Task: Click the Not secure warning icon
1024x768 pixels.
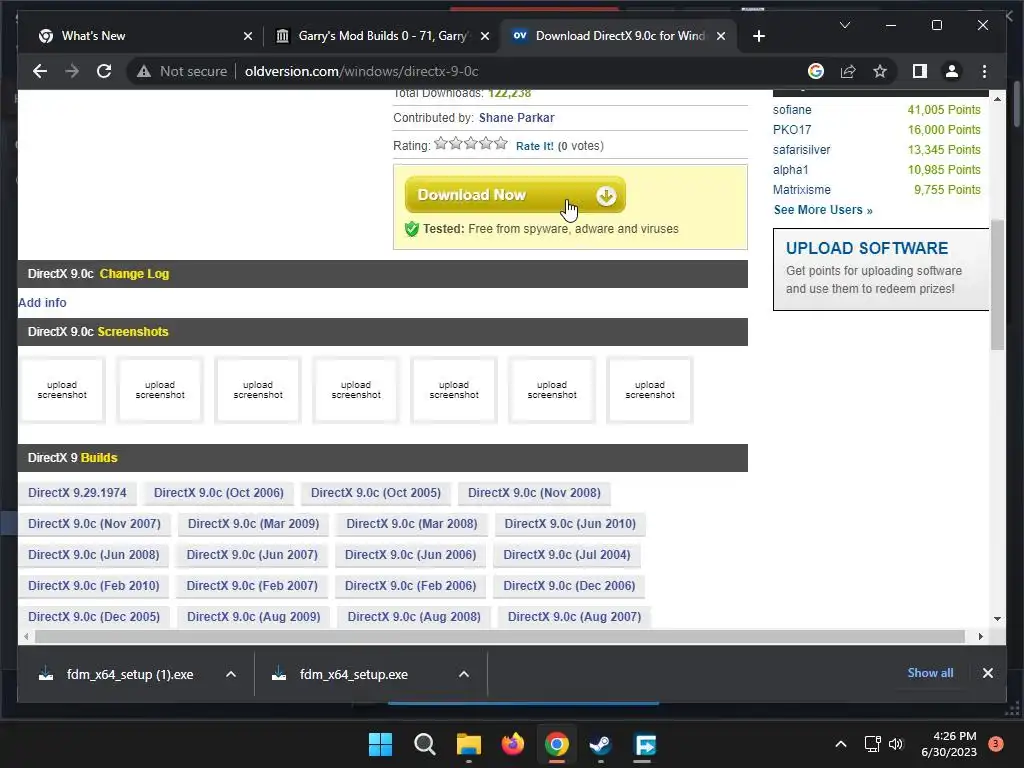Action: pos(144,71)
